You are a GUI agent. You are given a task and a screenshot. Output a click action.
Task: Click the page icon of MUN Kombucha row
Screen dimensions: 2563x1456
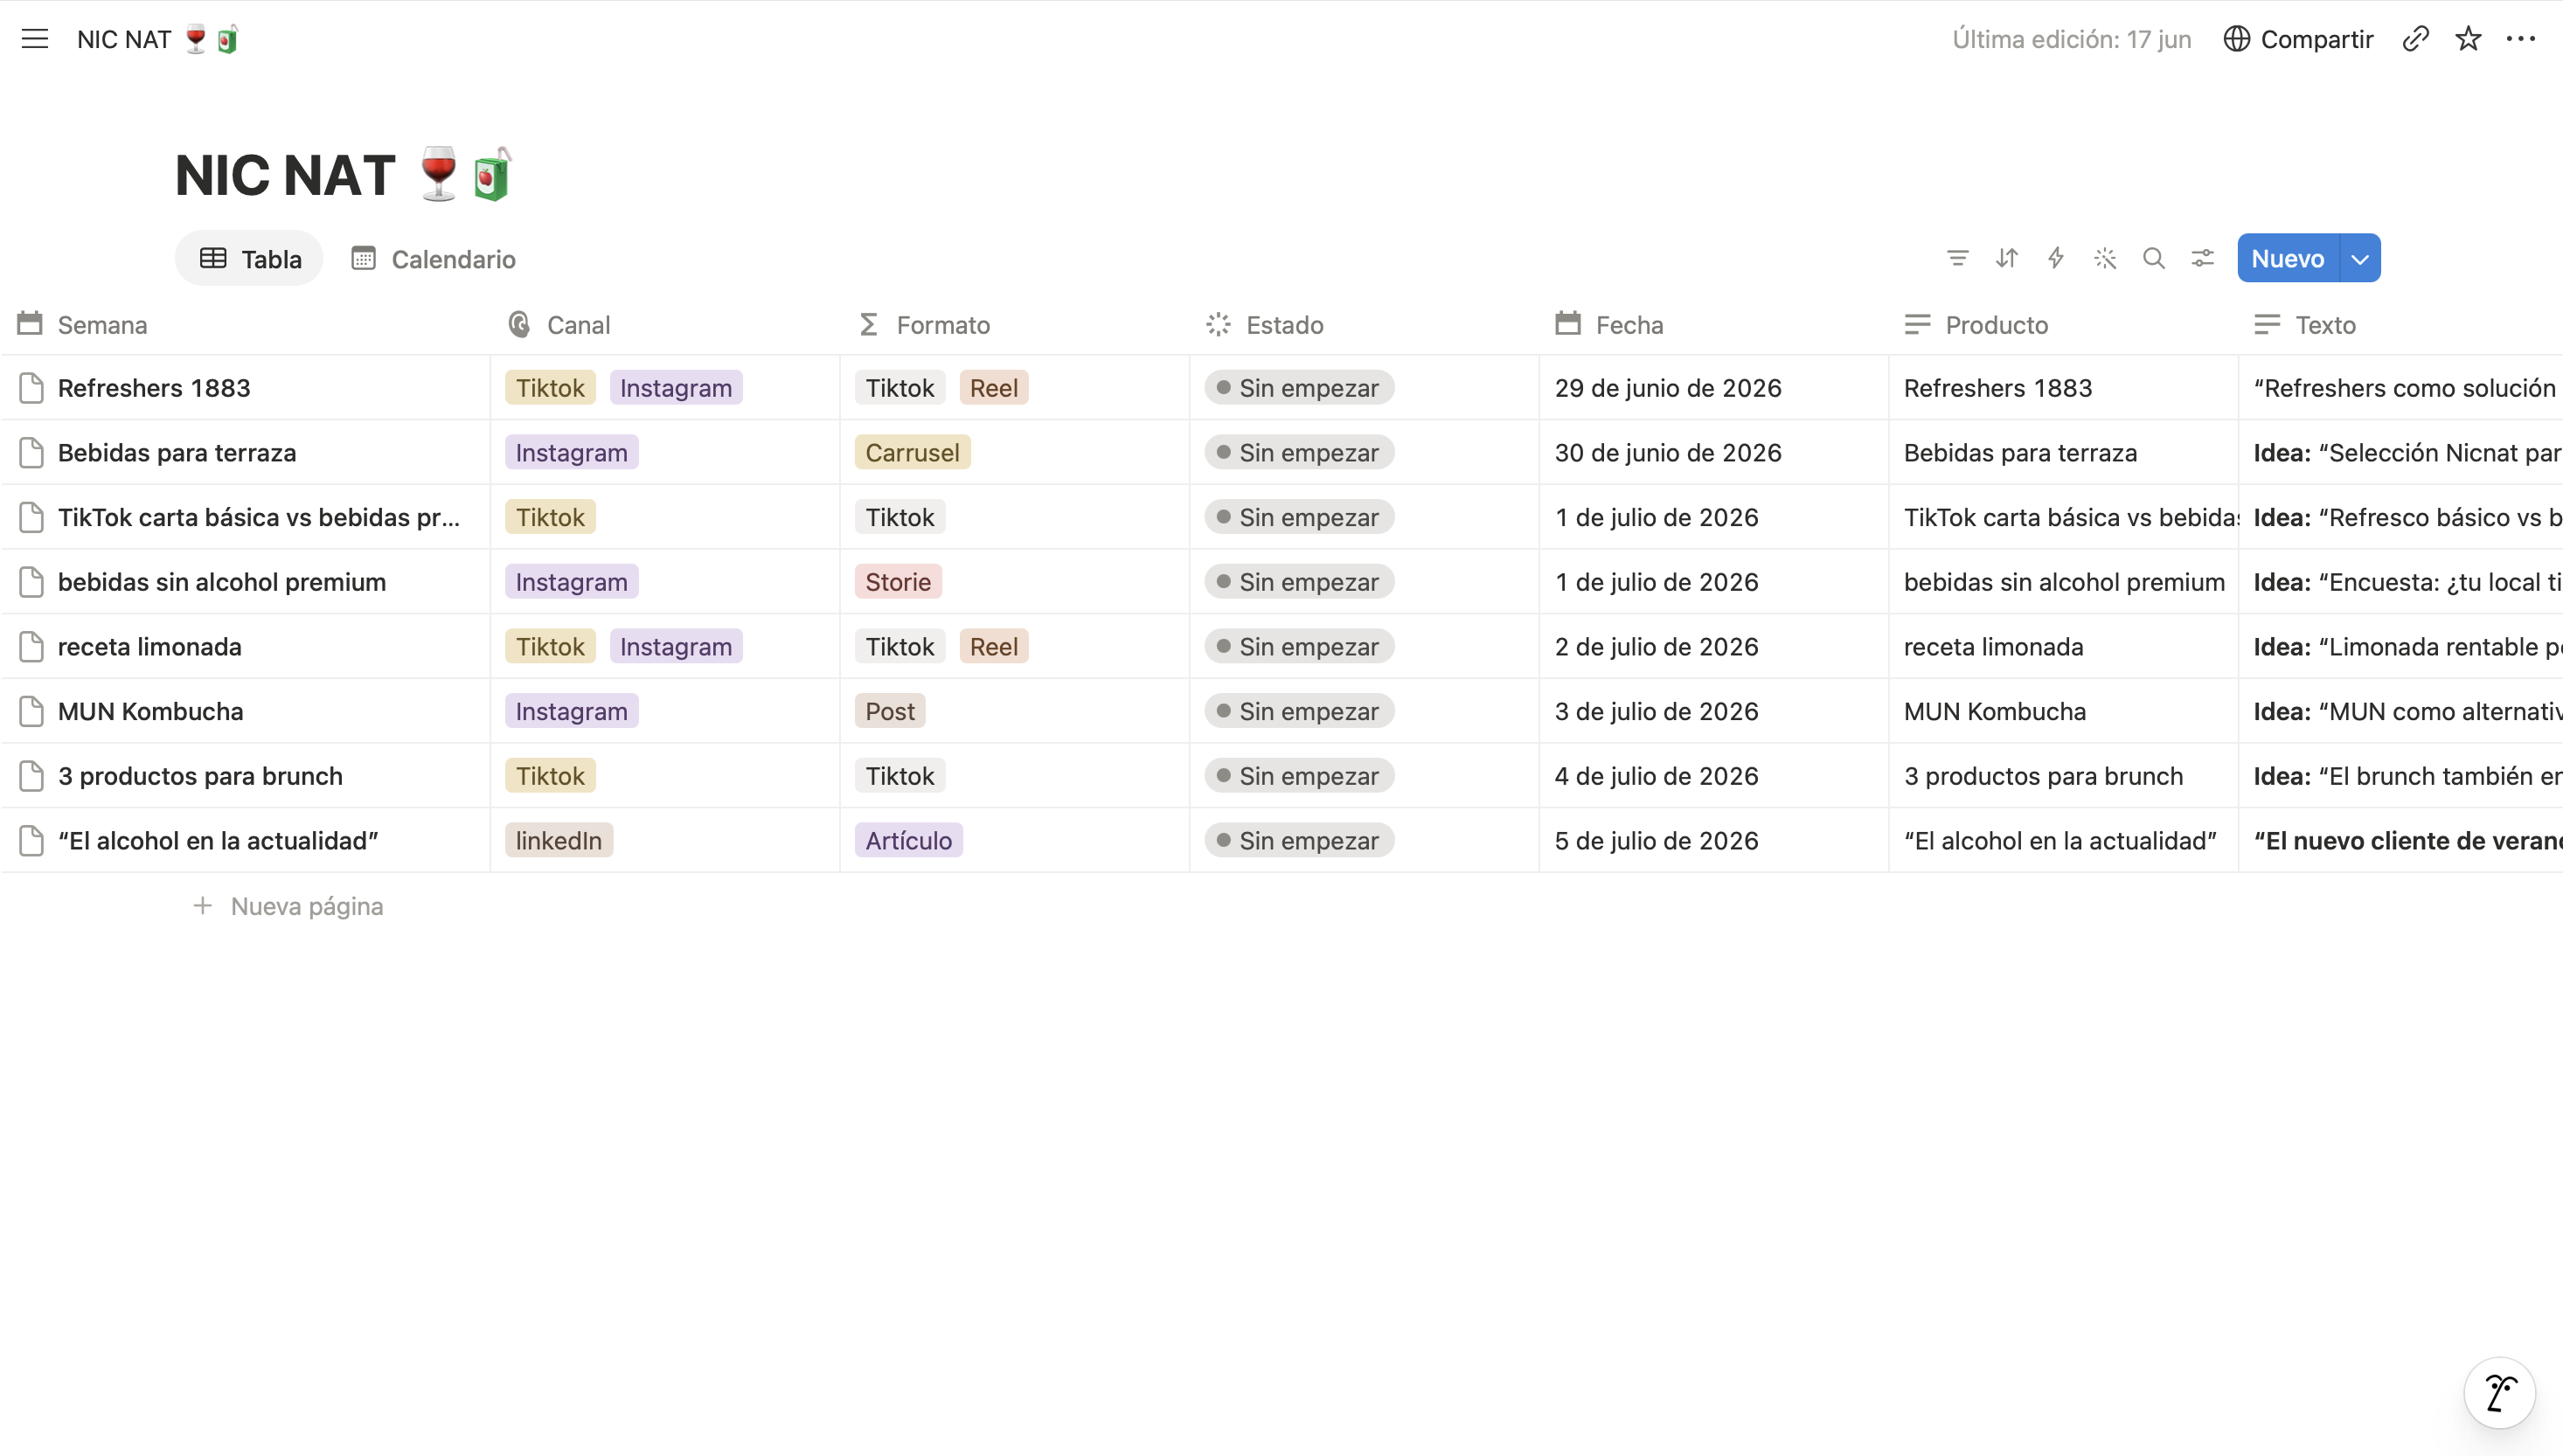31,711
